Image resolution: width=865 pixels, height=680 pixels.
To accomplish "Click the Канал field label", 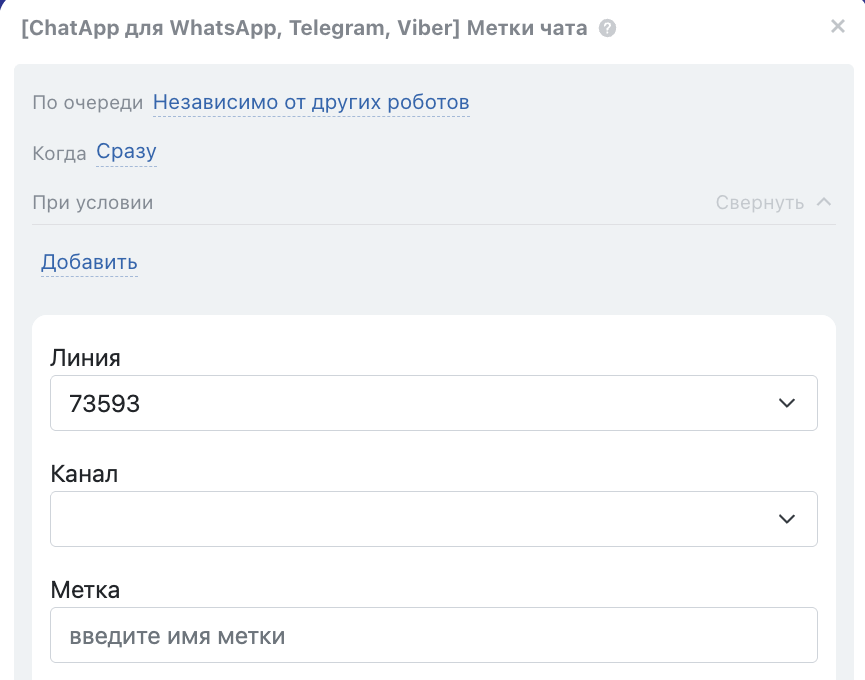I will 84,474.
